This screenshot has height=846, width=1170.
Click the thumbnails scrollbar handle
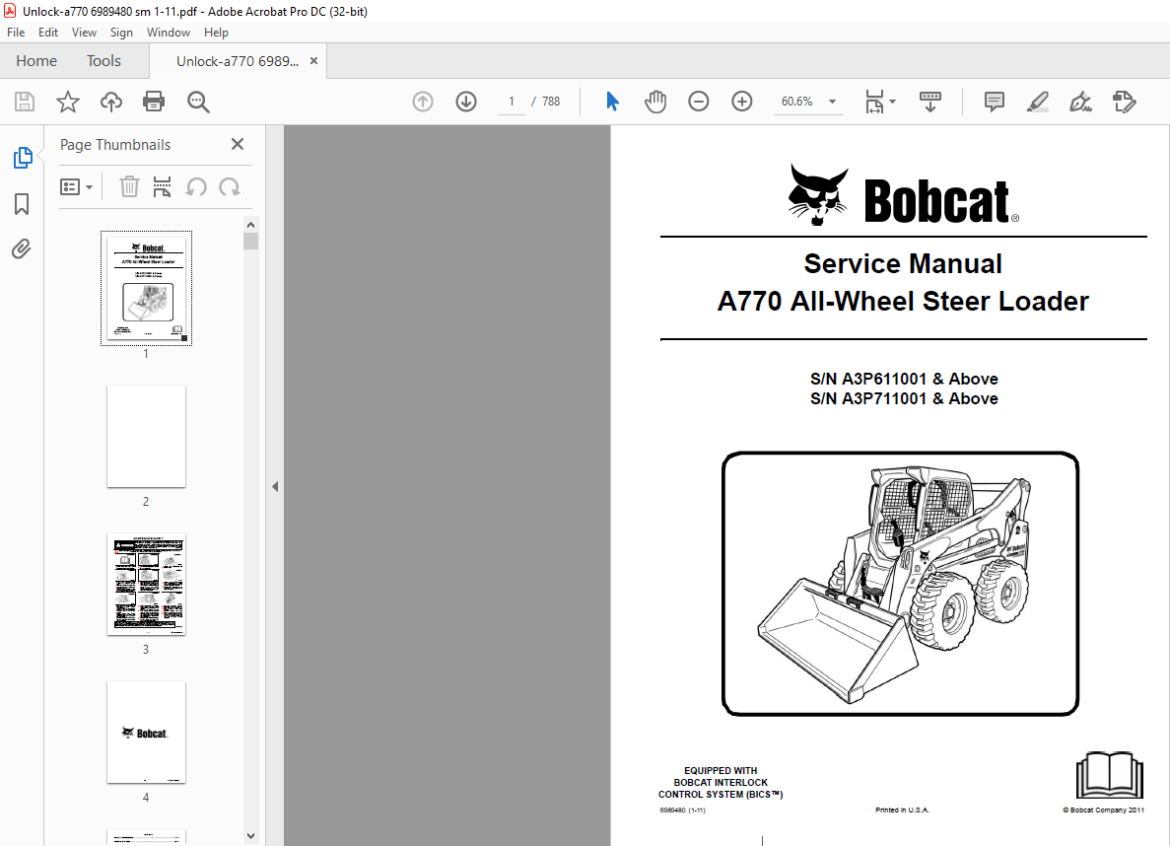[x=251, y=241]
